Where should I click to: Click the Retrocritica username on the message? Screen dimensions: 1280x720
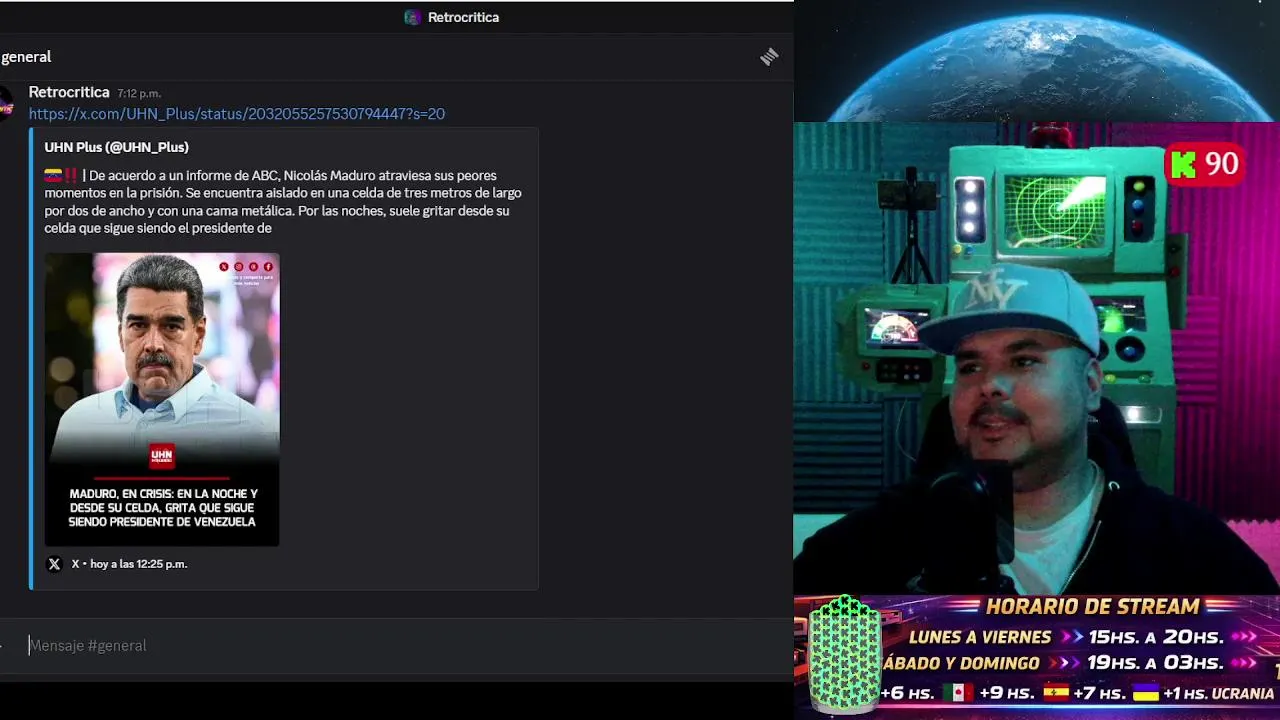(x=69, y=92)
